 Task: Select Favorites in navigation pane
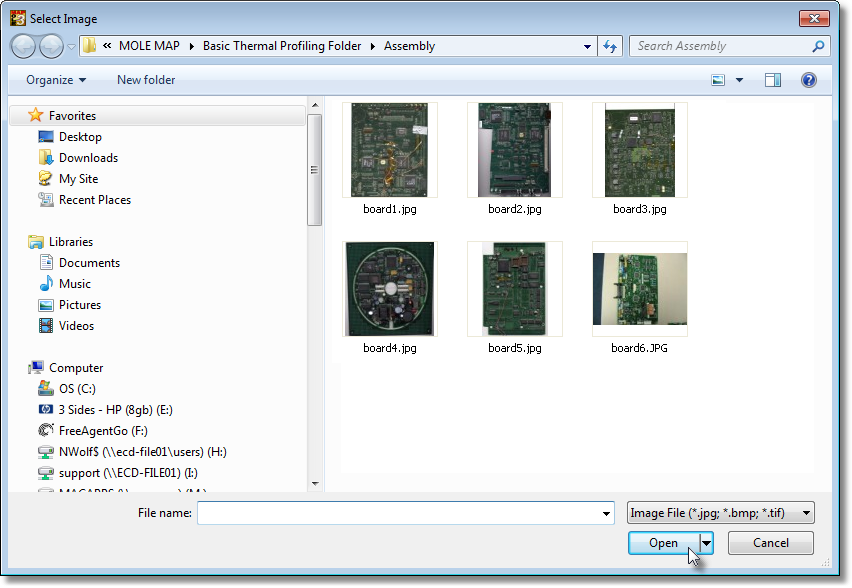[158, 116]
